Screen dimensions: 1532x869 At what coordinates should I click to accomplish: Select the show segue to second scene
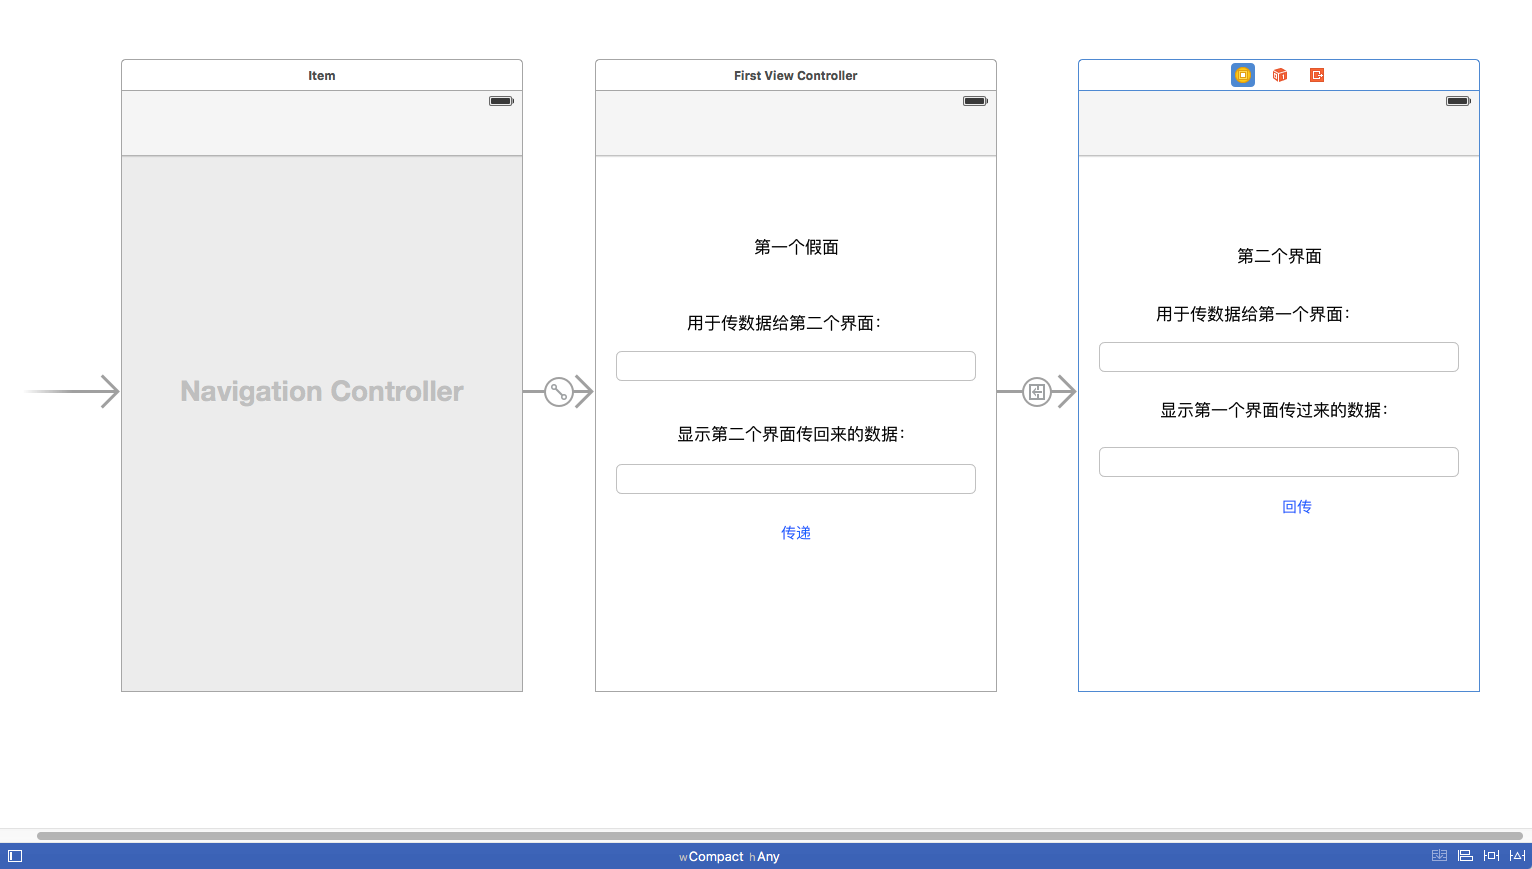[1037, 392]
